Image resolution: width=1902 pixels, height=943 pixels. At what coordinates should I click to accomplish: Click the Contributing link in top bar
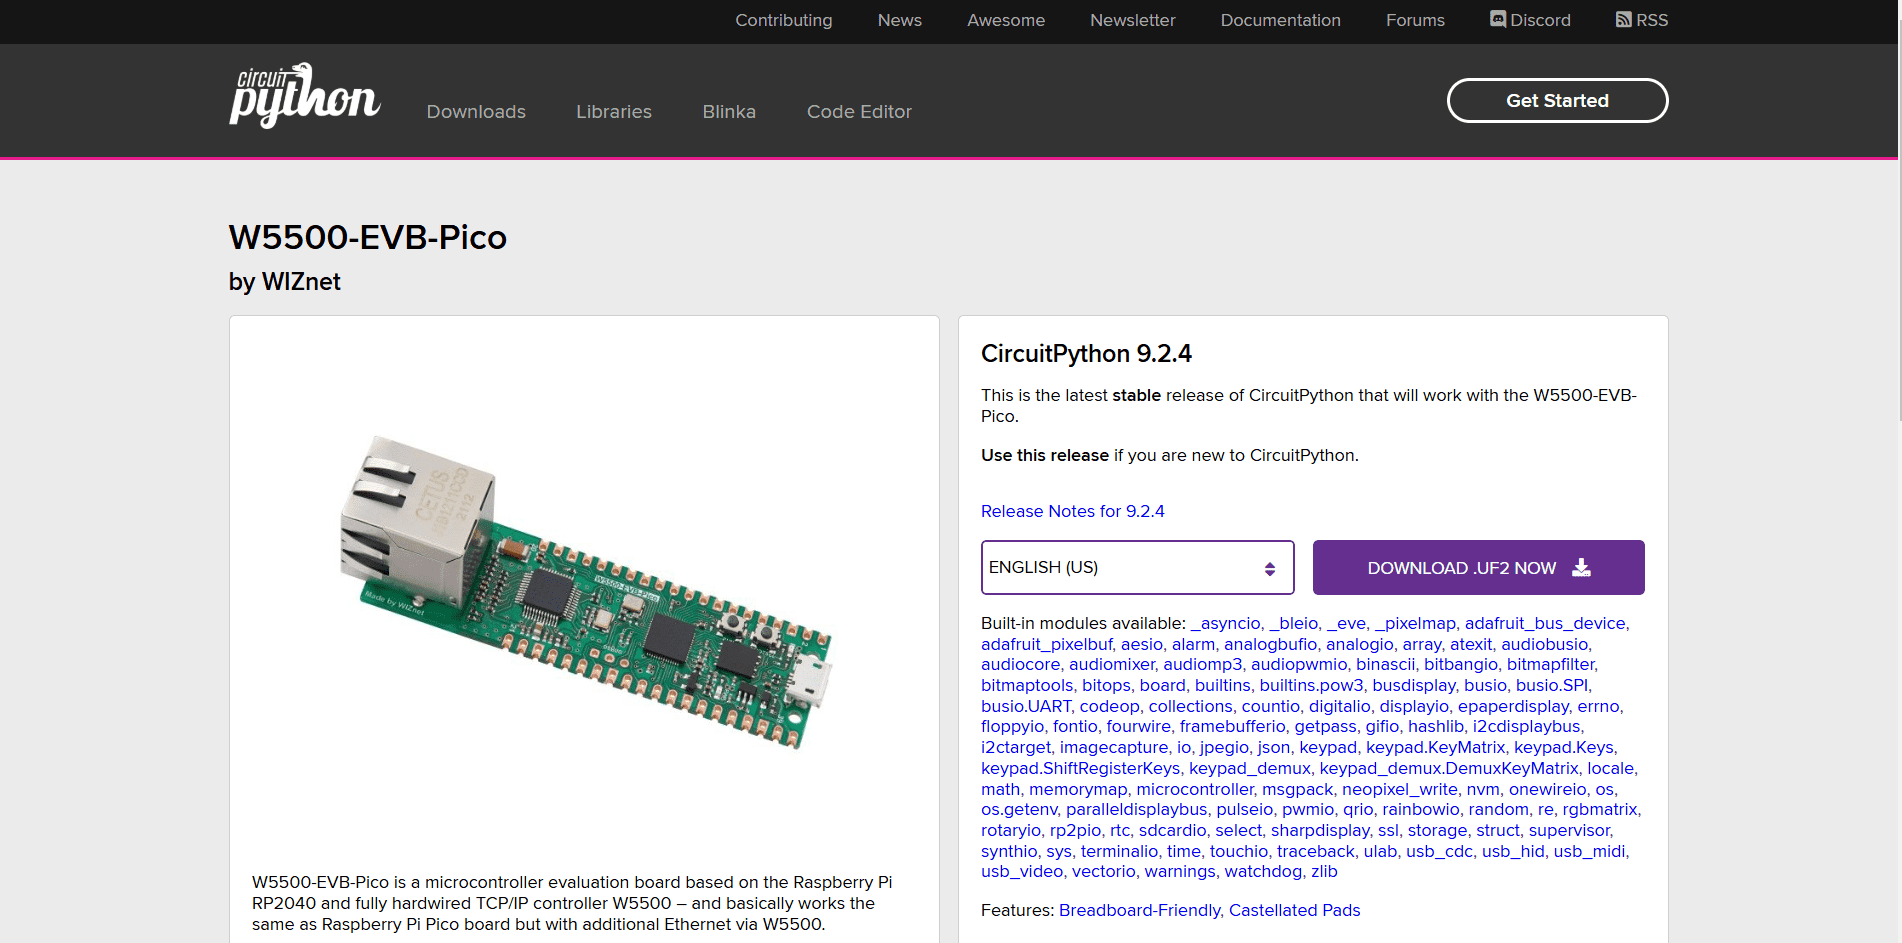tap(783, 20)
